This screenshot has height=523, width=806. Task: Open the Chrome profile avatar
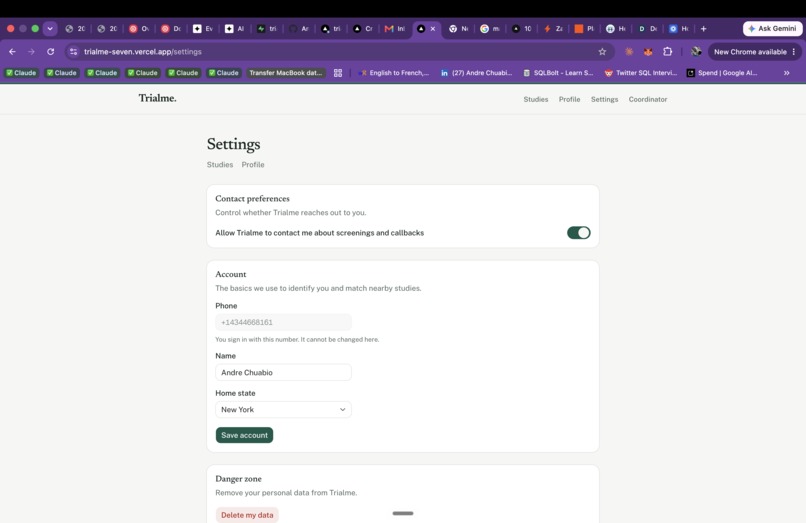click(x=696, y=51)
